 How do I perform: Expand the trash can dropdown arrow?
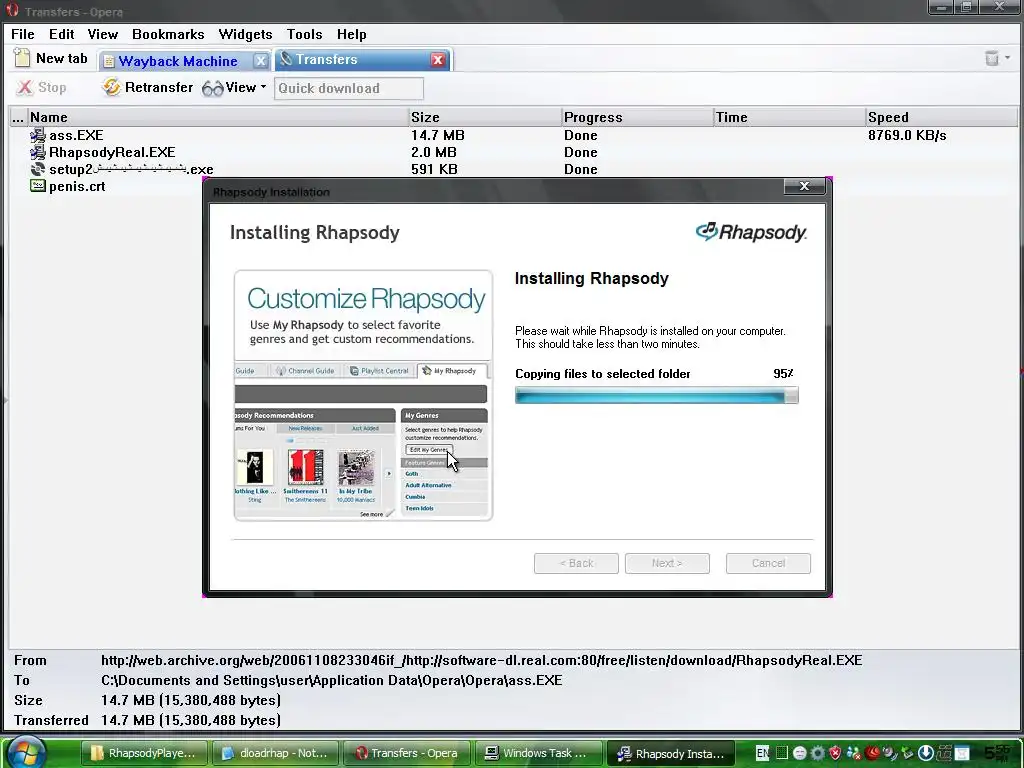point(1008,58)
